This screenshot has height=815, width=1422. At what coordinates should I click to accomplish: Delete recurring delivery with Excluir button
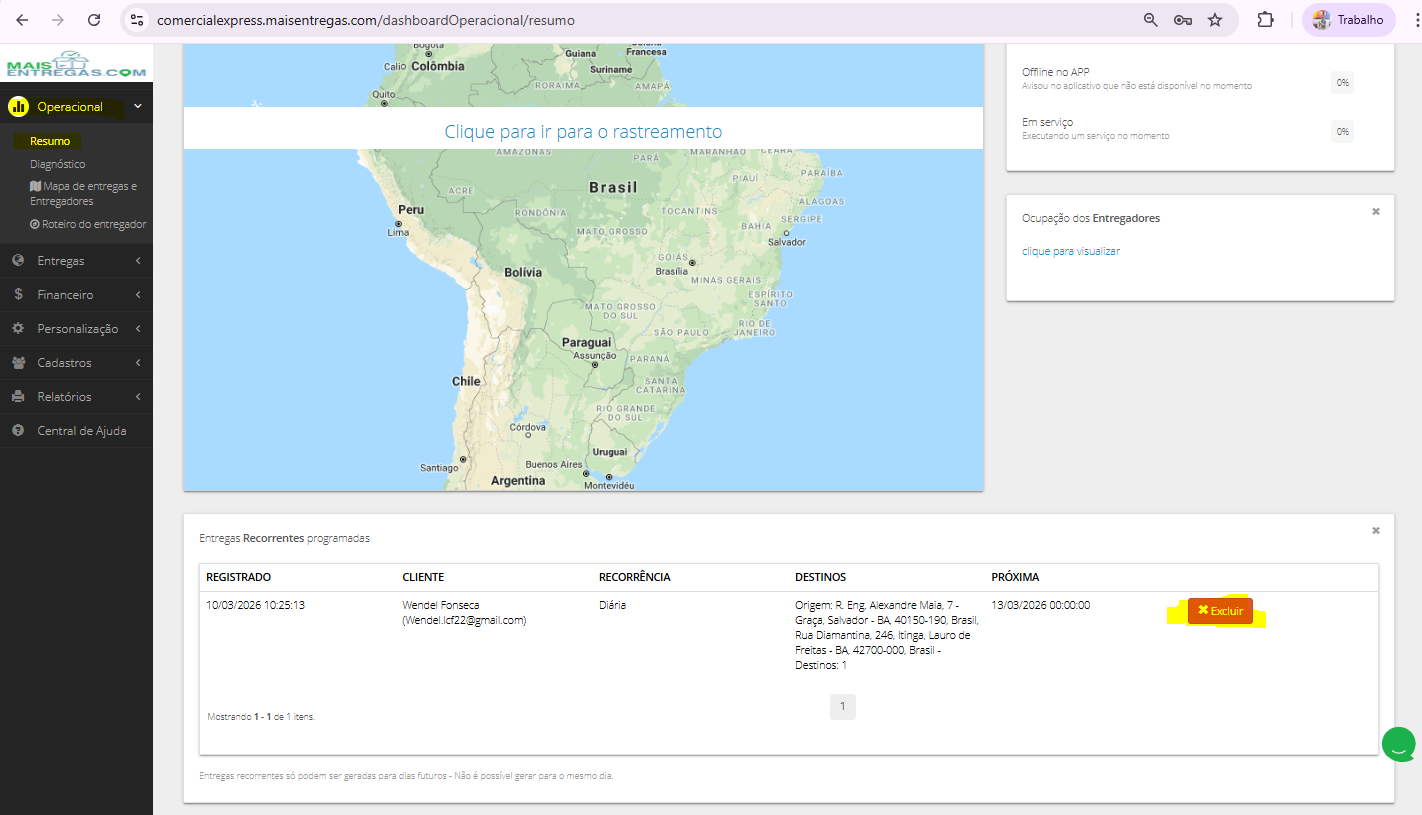coord(1220,611)
